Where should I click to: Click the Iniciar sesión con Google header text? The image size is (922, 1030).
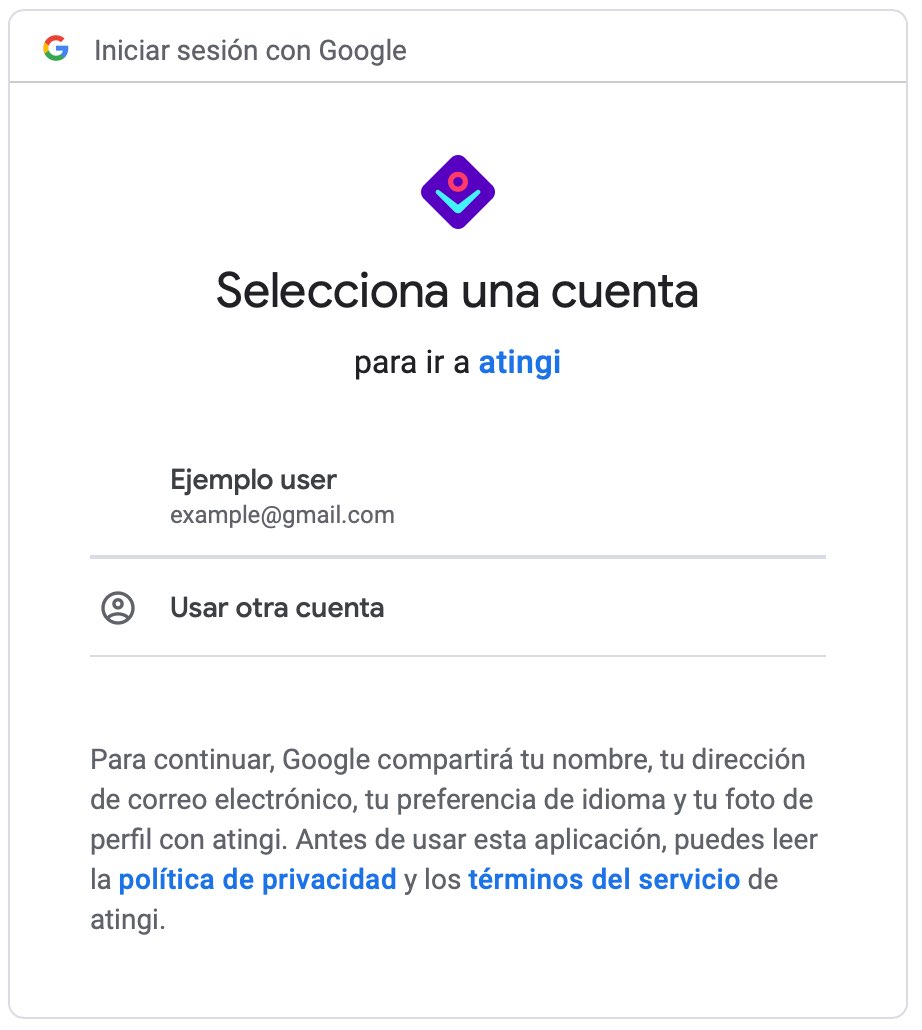(250, 51)
